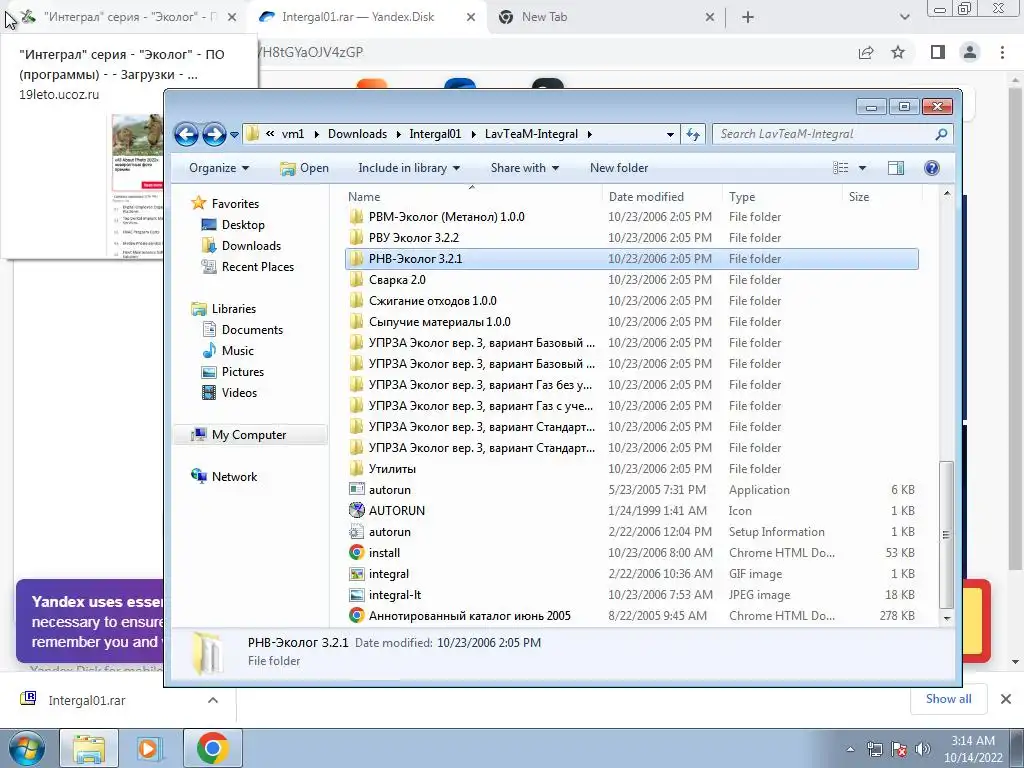Change view with the view icon button
The width and height of the screenshot is (1024, 768).
pos(840,168)
